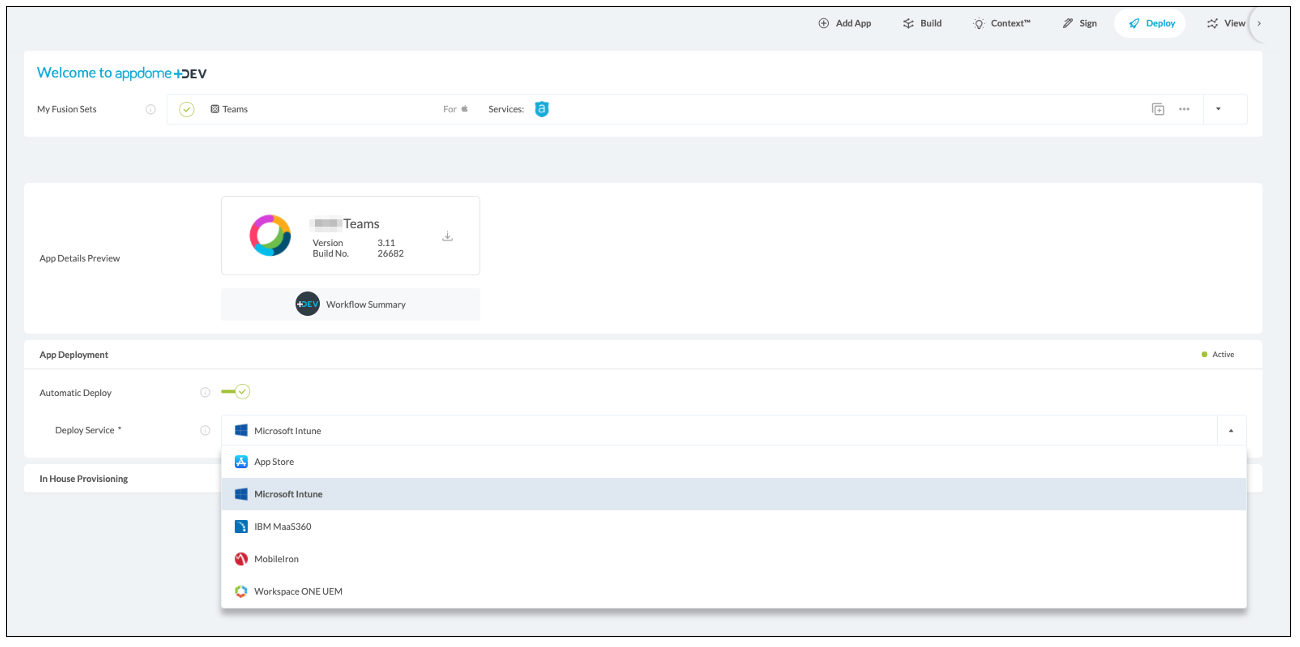Collapse the Deploy Service dropdown arrow
1300x647 pixels.
[x=1231, y=430]
